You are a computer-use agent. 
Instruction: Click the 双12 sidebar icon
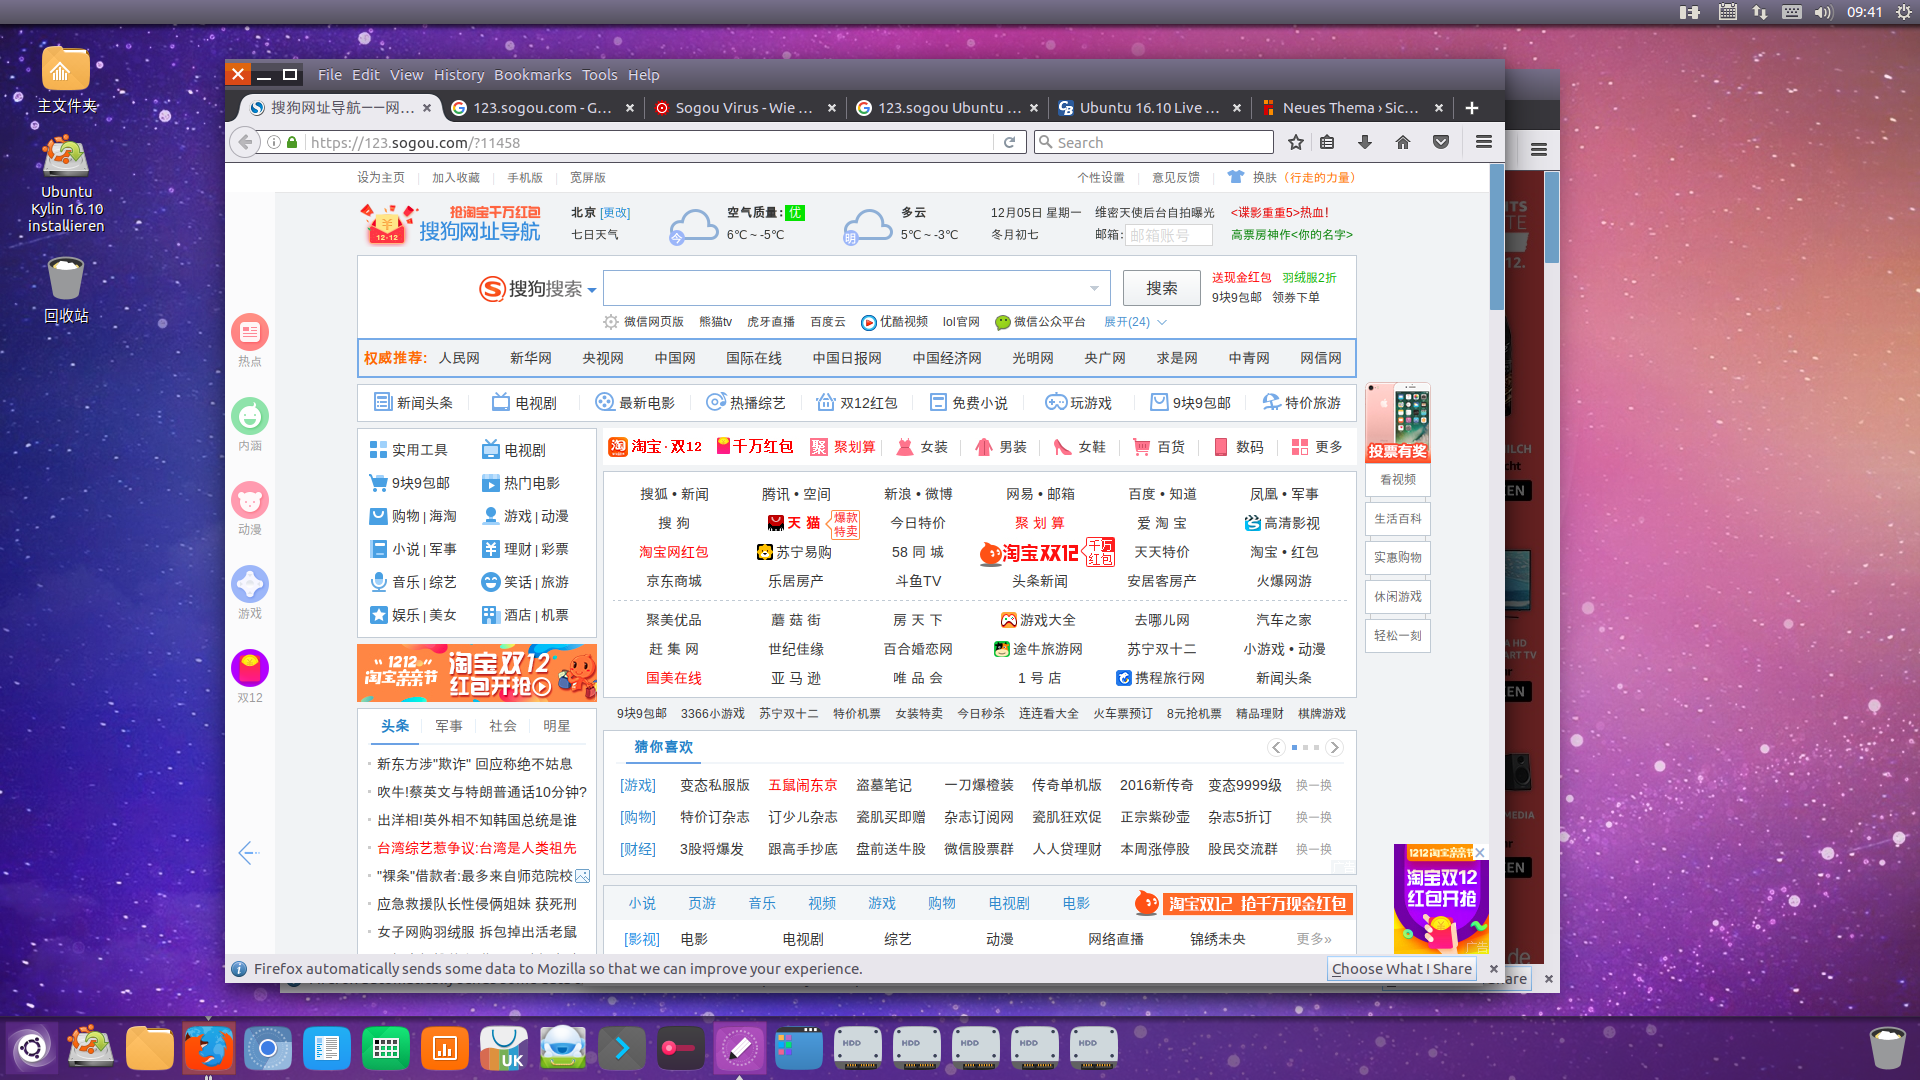tap(250, 669)
